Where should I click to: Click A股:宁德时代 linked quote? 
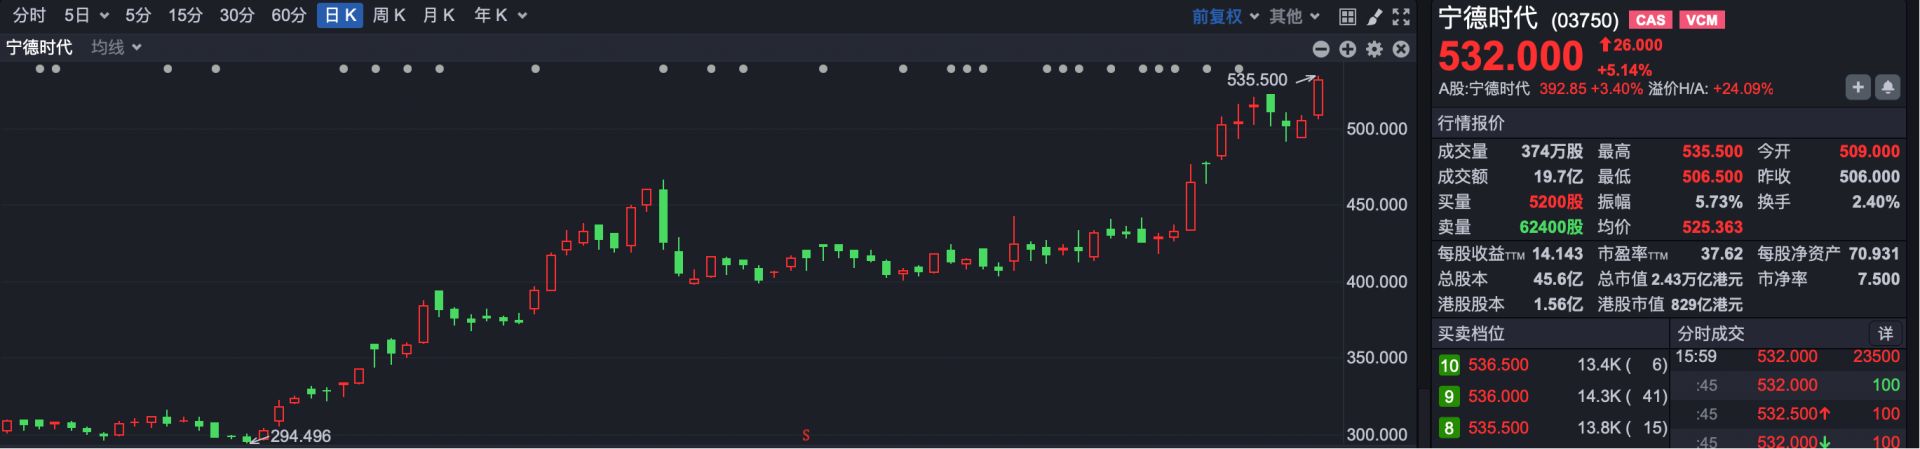(1483, 89)
